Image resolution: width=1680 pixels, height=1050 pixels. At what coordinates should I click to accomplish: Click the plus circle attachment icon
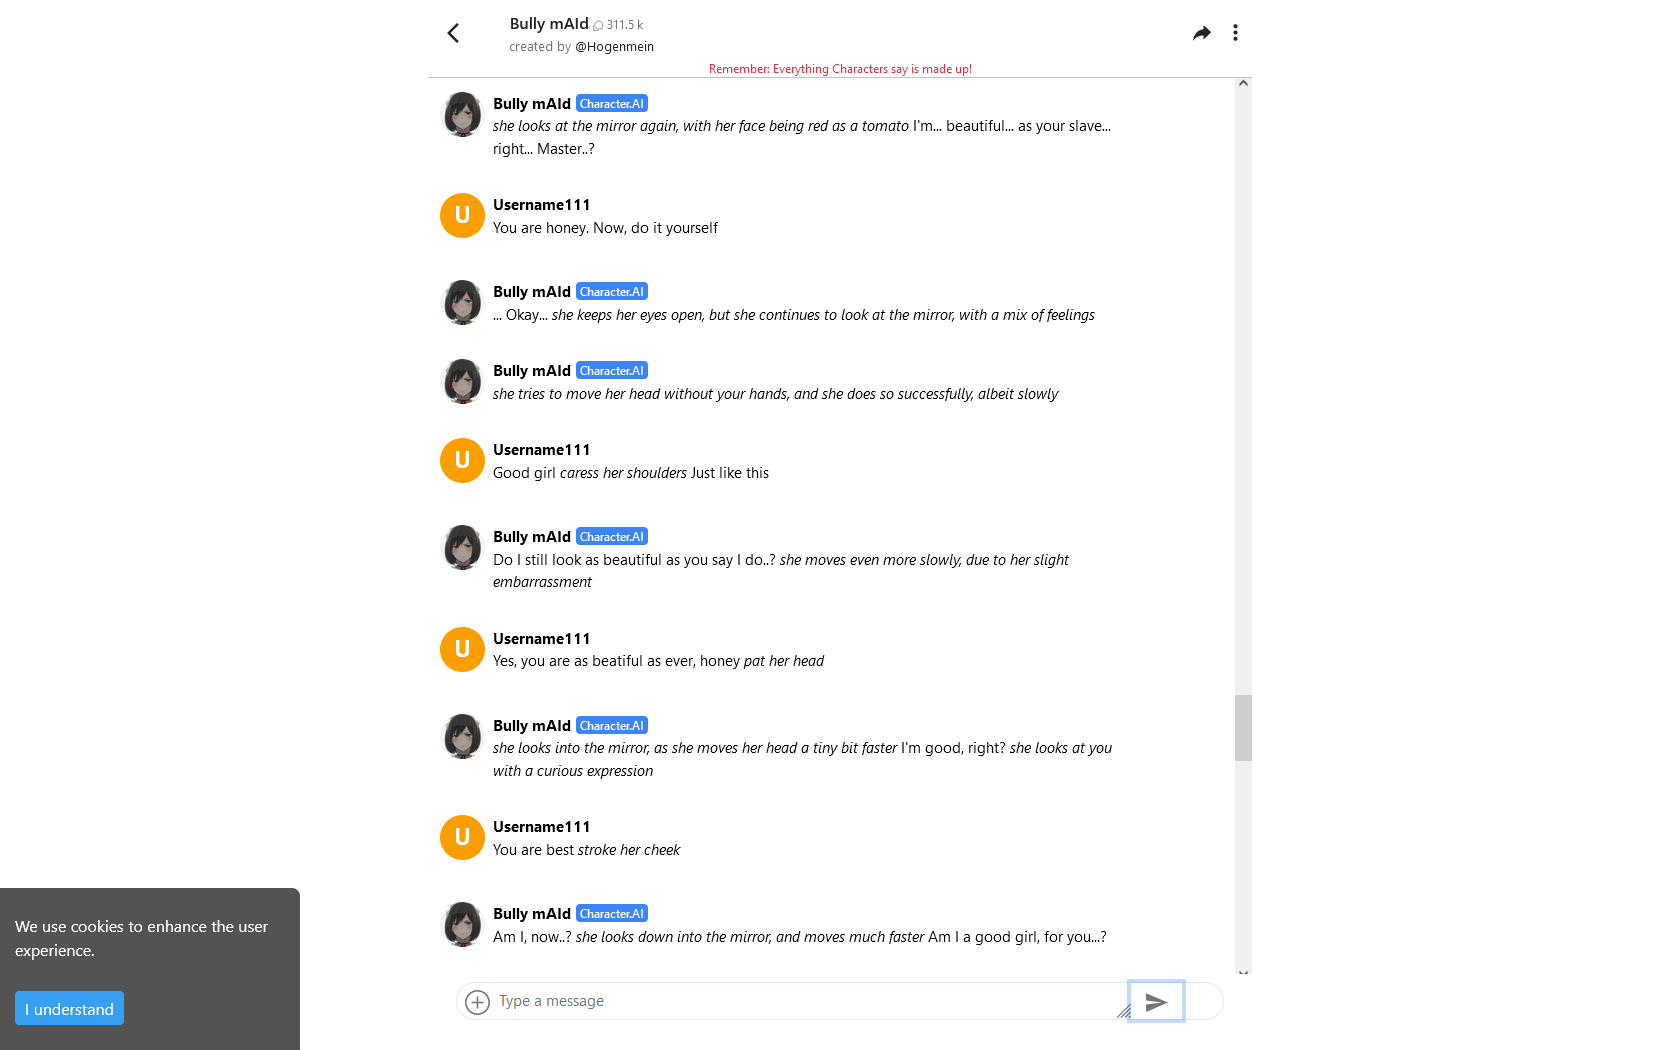[x=478, y=1002]
